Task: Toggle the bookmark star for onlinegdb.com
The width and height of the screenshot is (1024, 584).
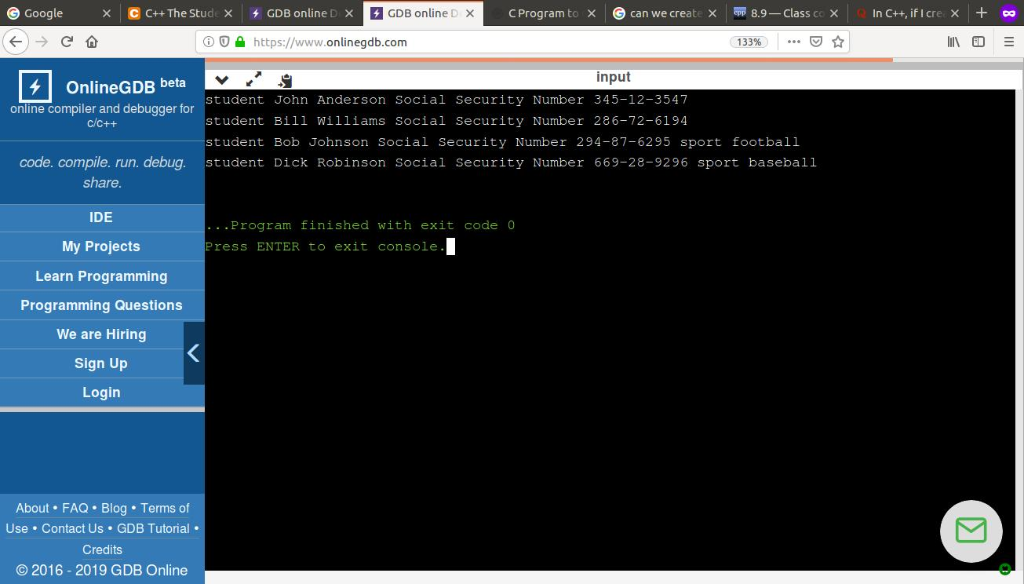Action: (x=838, y=41)
